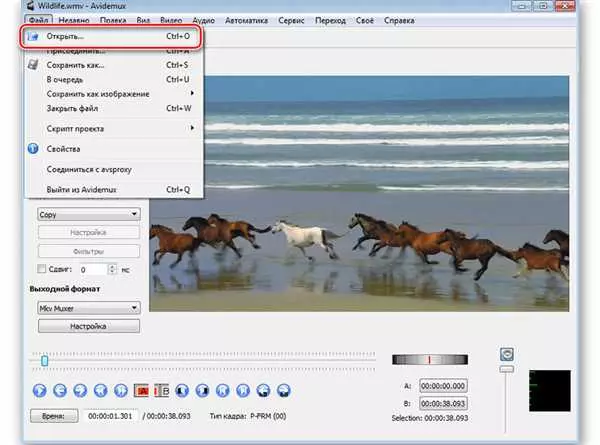Go to the first frame of the video
The height and width of the screenshot is (445, 600).
coord(223,391)
